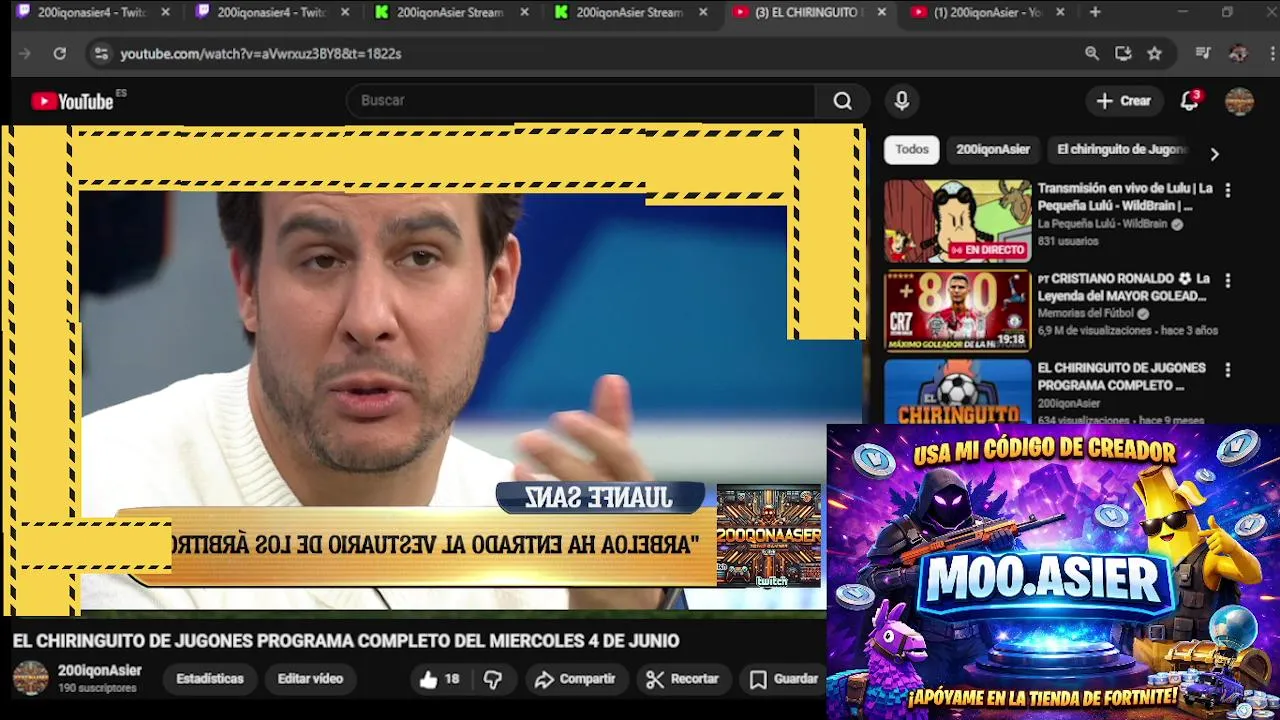The height and width of the screenshot is (720, 1280).
Task: Click Memorias del Fútbol channel name
Action: pyautogui.click(x=1086, y=314)
